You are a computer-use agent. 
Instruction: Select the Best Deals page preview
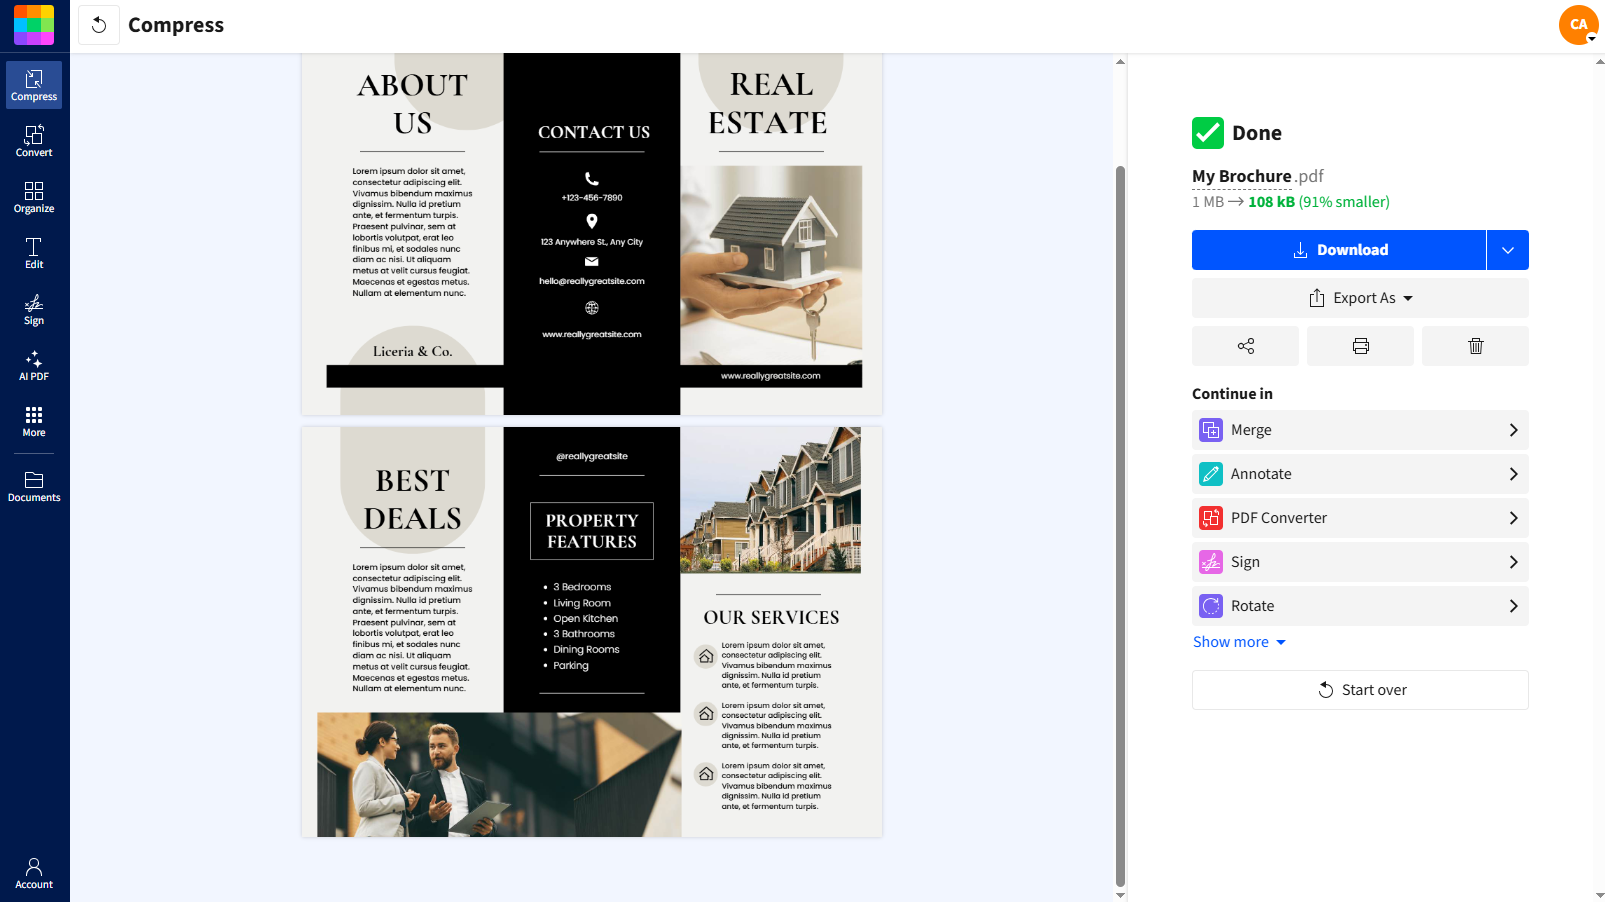pyautogui.click(x=591, y=630)
